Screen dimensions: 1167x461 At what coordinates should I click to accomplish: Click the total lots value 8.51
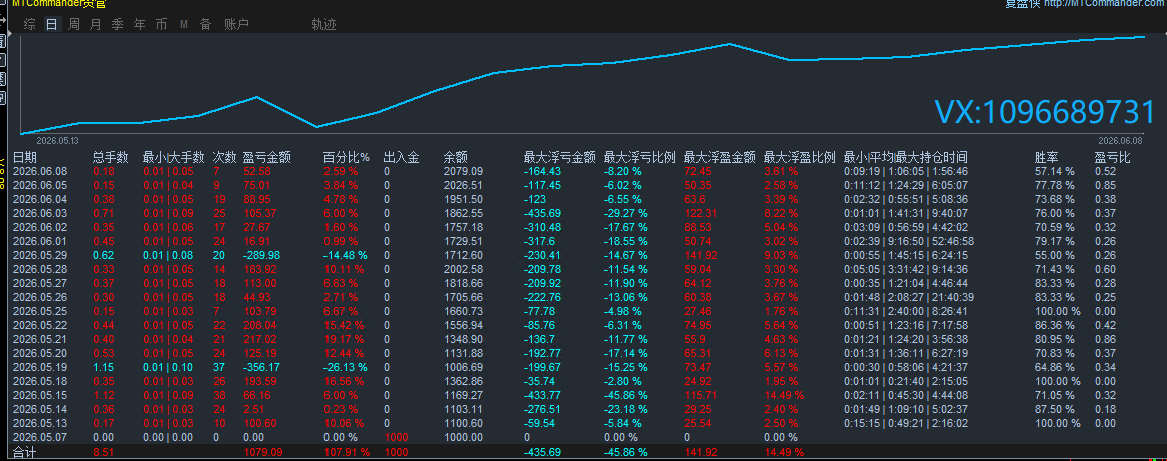click(x=103, y=452)
